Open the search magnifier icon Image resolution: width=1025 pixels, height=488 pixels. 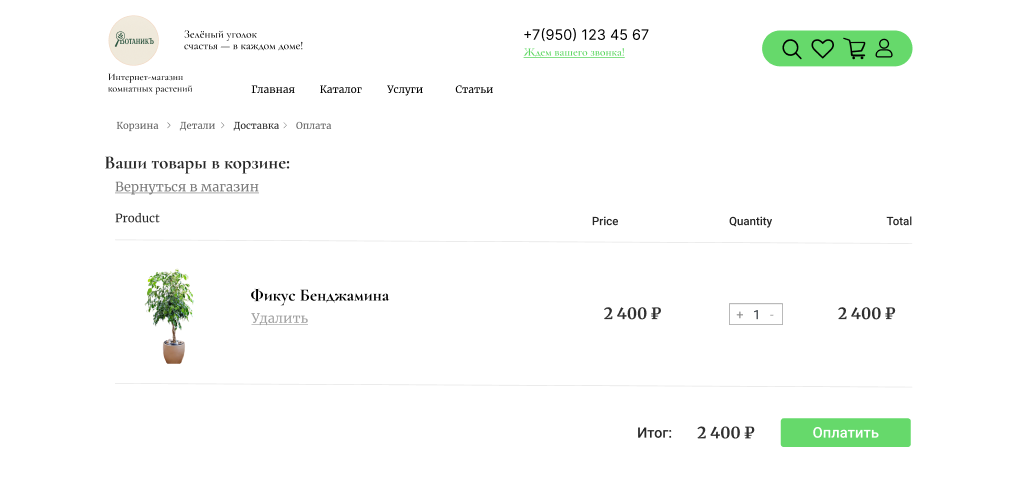tap(792, 49)
